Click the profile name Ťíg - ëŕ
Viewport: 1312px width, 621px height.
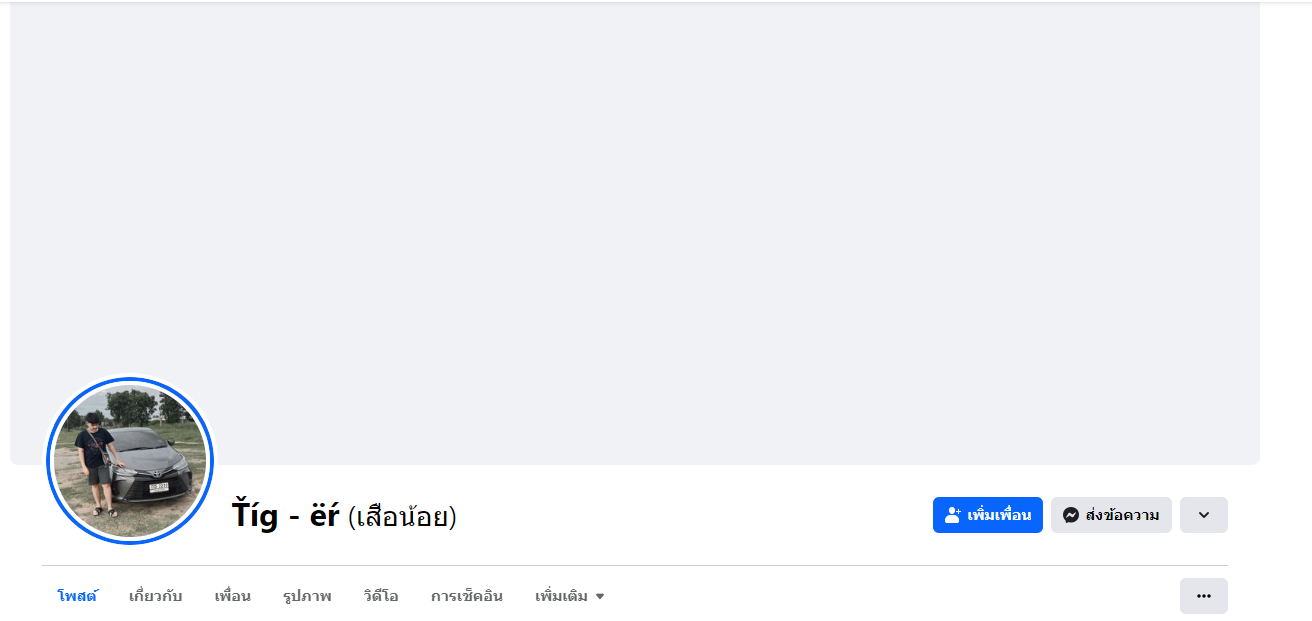click(x=285, y=515)
